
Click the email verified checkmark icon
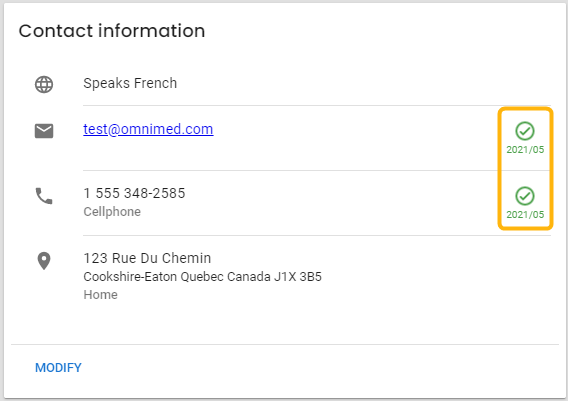(525, 131)
